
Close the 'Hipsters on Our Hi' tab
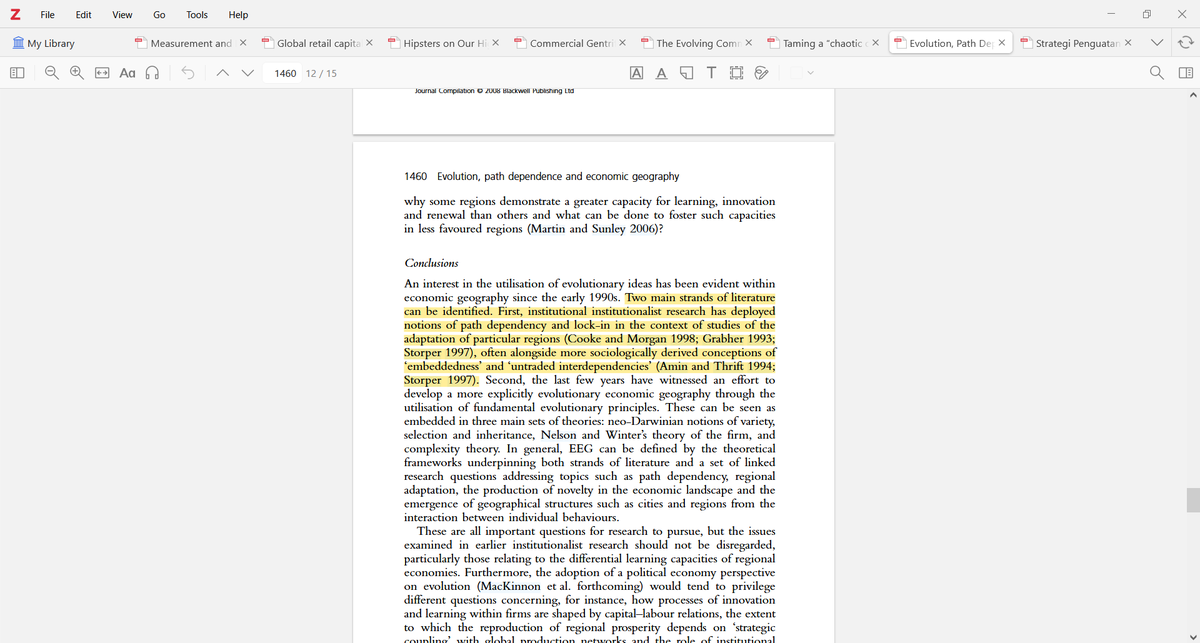(496, 43)
